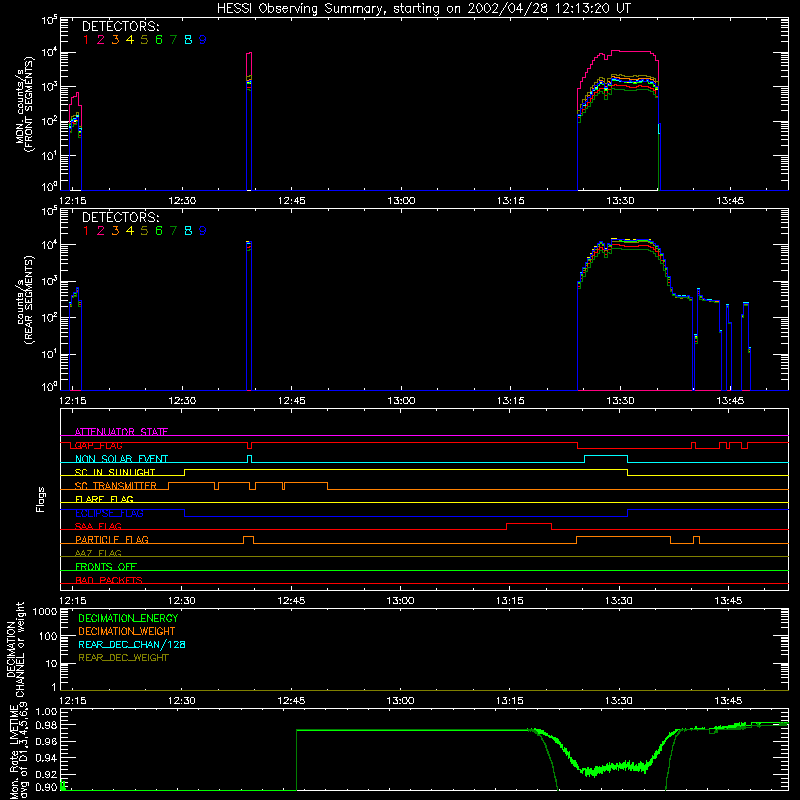800x800 pixels.
Task: Click detector 6 legend number in rear segments panel
Action: (x=159, y=231)
